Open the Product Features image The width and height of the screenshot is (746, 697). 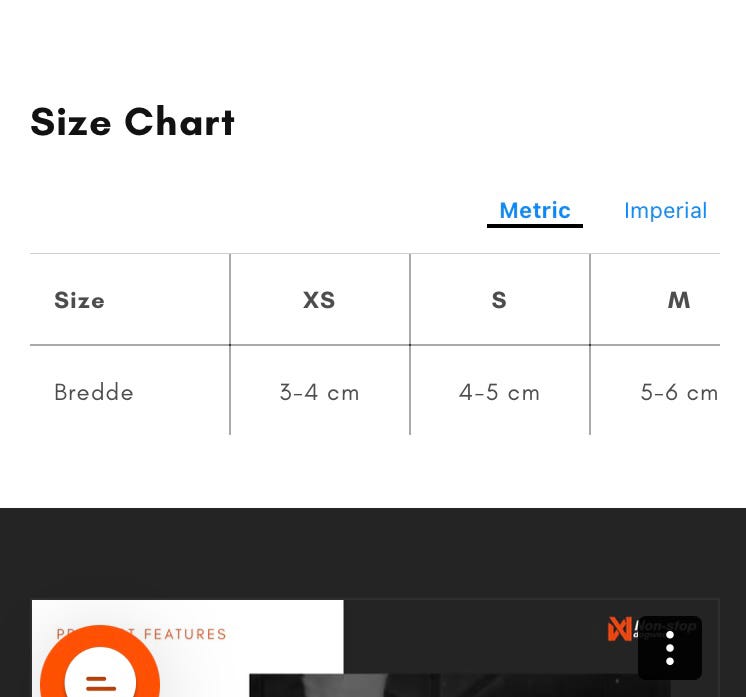coord(187,648)
